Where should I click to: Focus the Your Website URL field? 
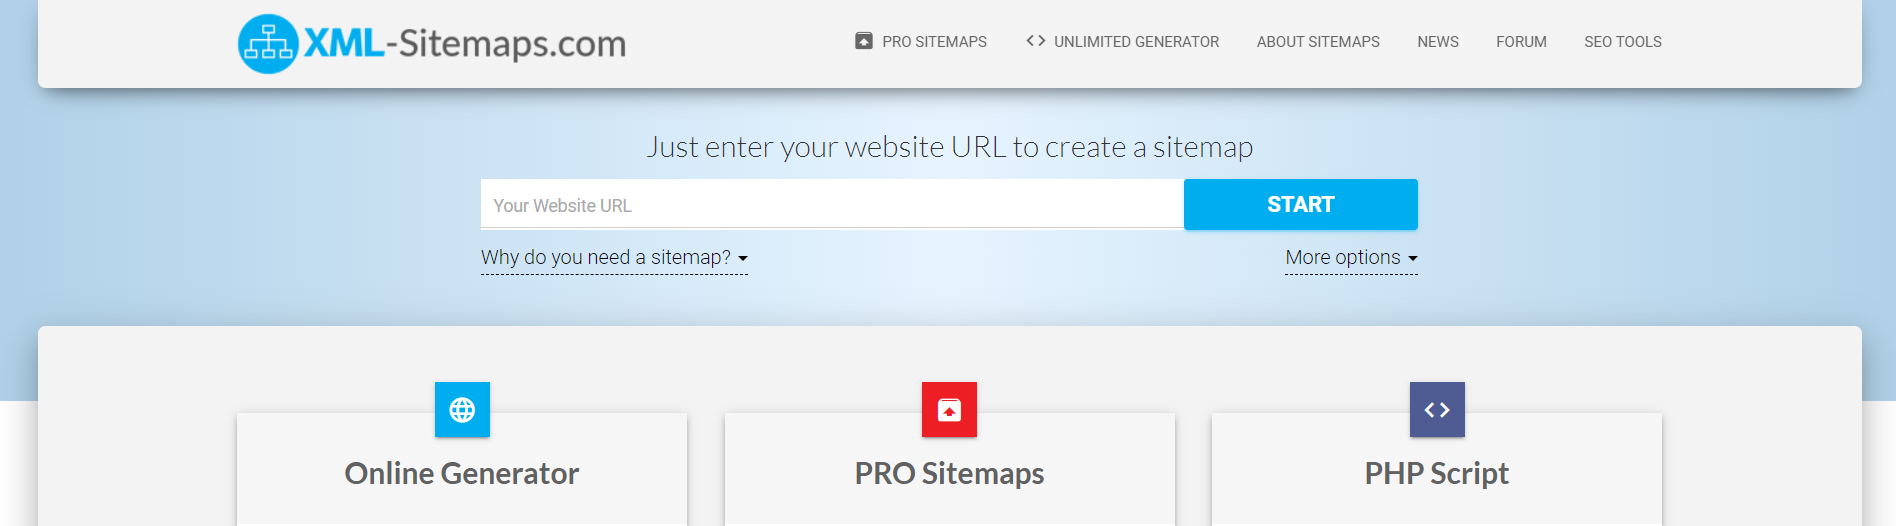pyautogui.click(x=832, y=204)
